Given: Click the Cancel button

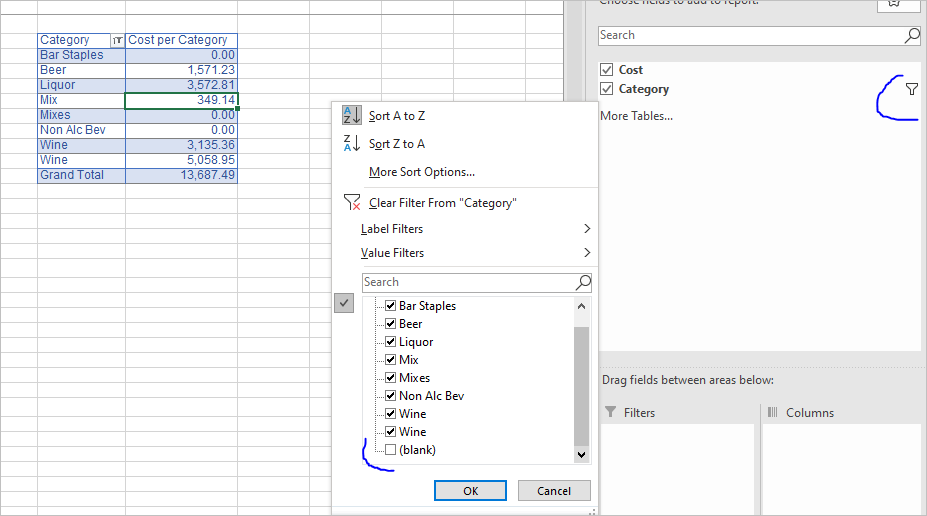Looking at the screenshot, I should [554, 491].
